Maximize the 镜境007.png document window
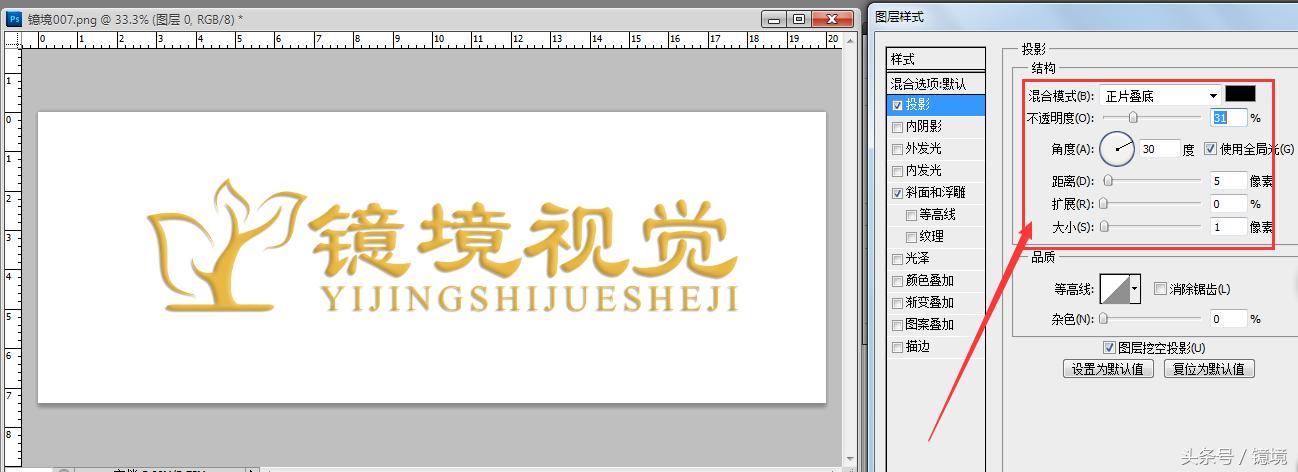Image resolution: width=1298 pixels, height=472 pixels. [x=799, y=18]
